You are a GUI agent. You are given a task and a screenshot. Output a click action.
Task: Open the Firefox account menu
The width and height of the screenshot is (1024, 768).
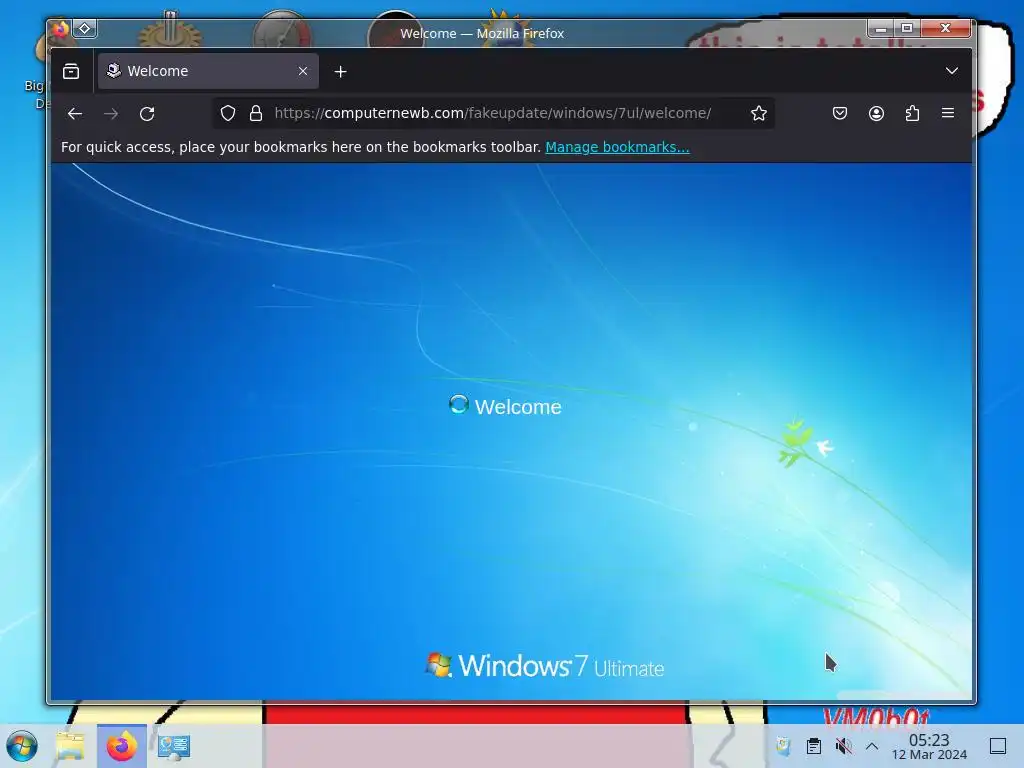tap(876, 114)
